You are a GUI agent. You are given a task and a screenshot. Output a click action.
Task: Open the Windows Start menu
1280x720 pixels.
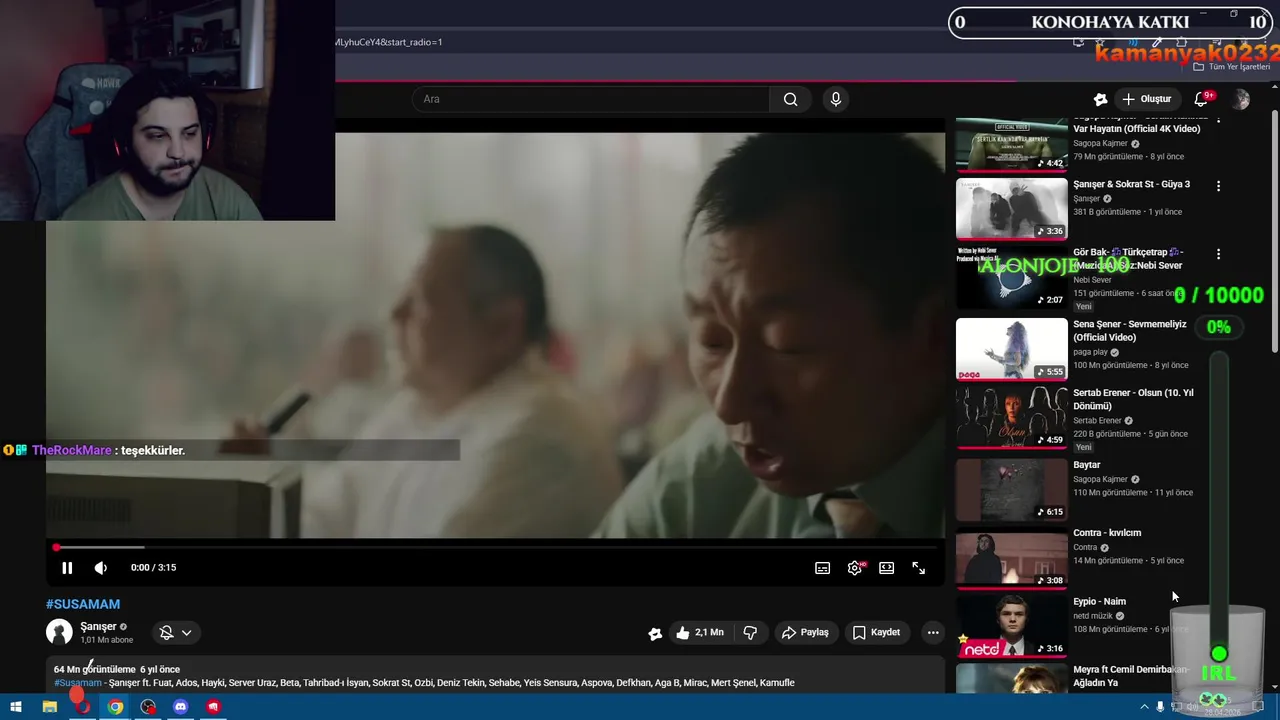tap(16, 707)
